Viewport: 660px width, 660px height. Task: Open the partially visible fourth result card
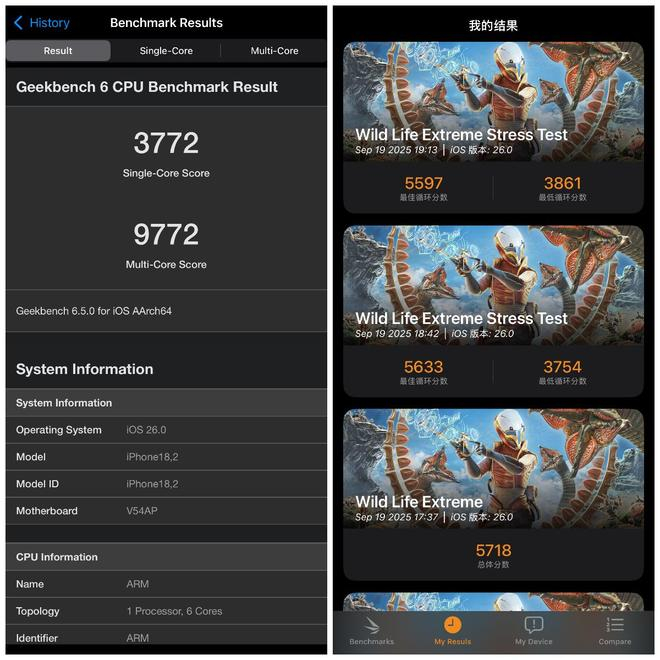[x=493, y=602]
